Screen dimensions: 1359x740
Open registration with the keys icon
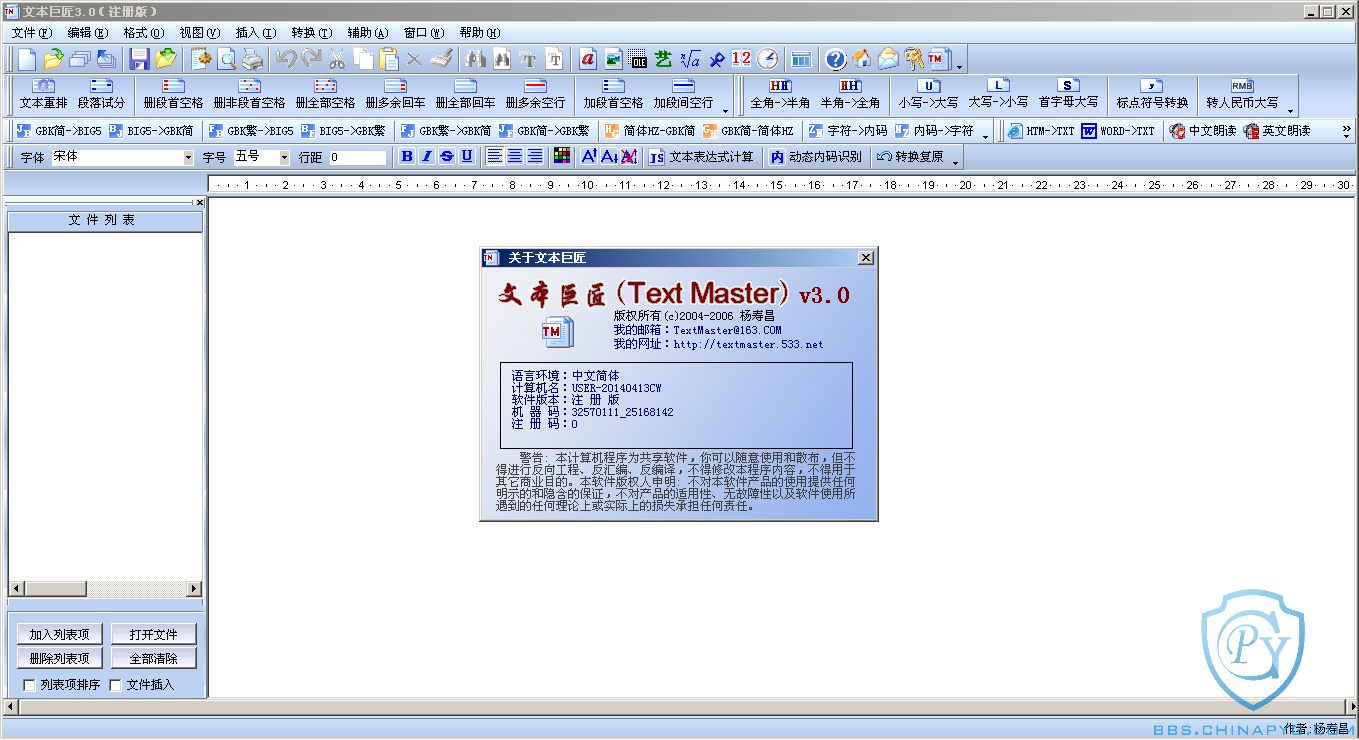tap(914, 59)
